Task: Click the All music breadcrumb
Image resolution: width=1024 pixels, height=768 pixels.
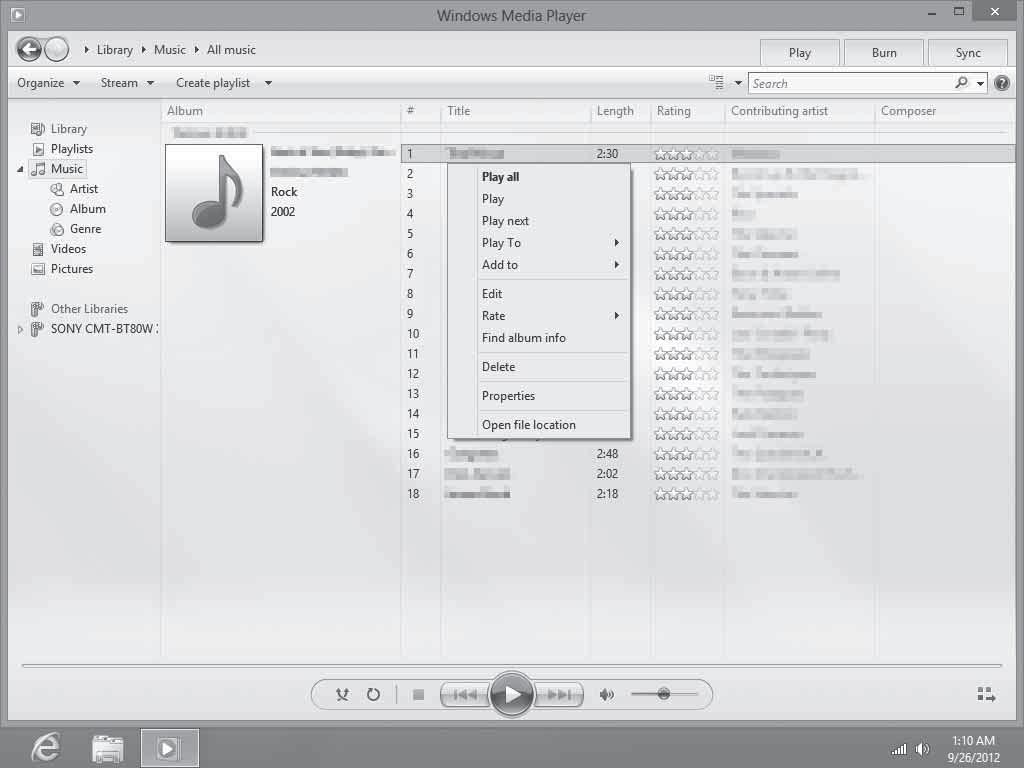Action: click(231, 50)
